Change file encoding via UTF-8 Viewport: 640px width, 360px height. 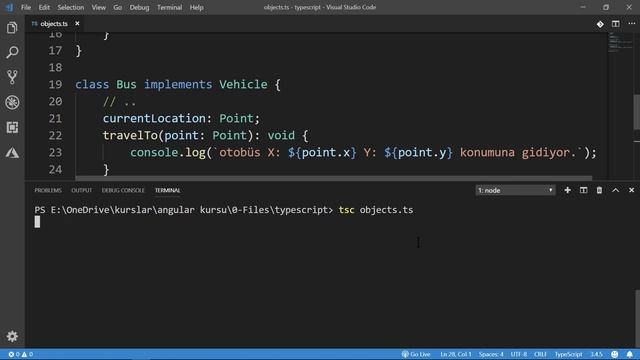[519, 354]
